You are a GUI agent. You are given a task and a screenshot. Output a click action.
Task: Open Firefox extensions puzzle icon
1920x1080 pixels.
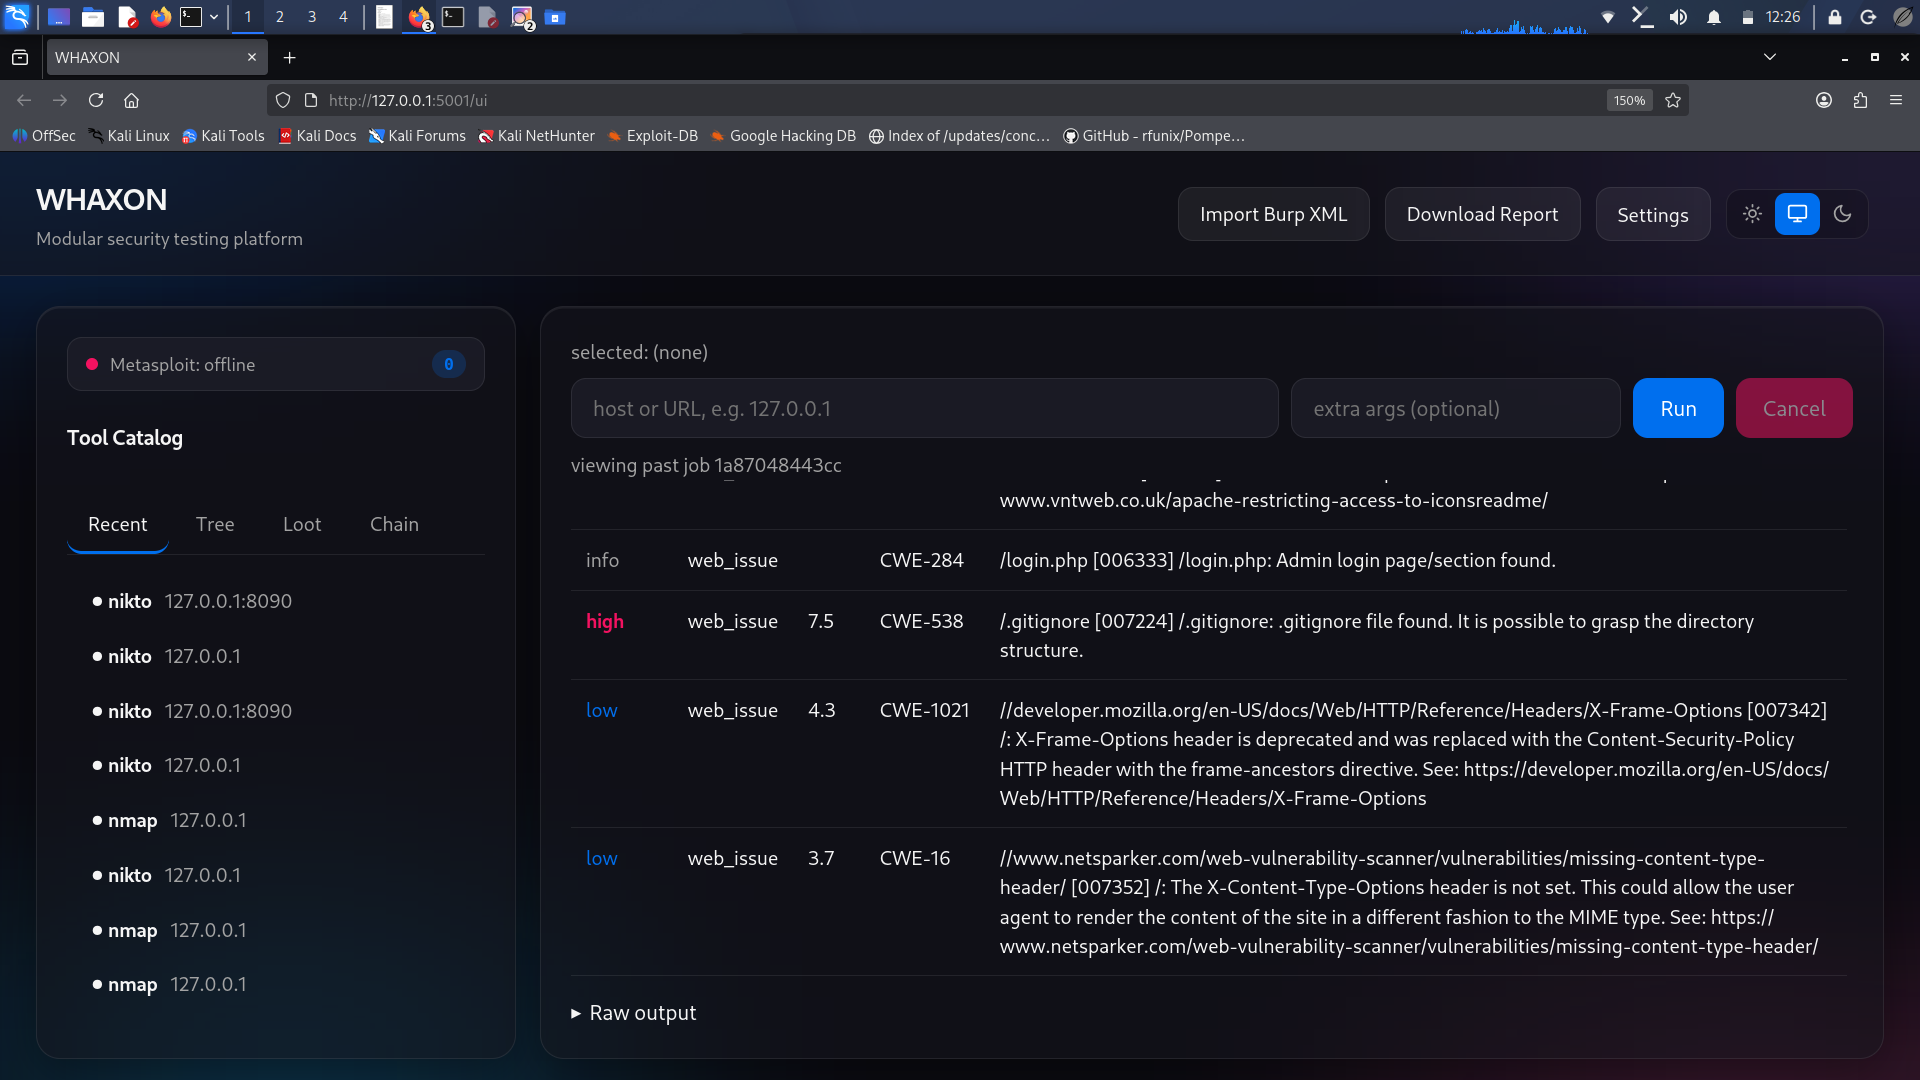tap(1860, 100)
